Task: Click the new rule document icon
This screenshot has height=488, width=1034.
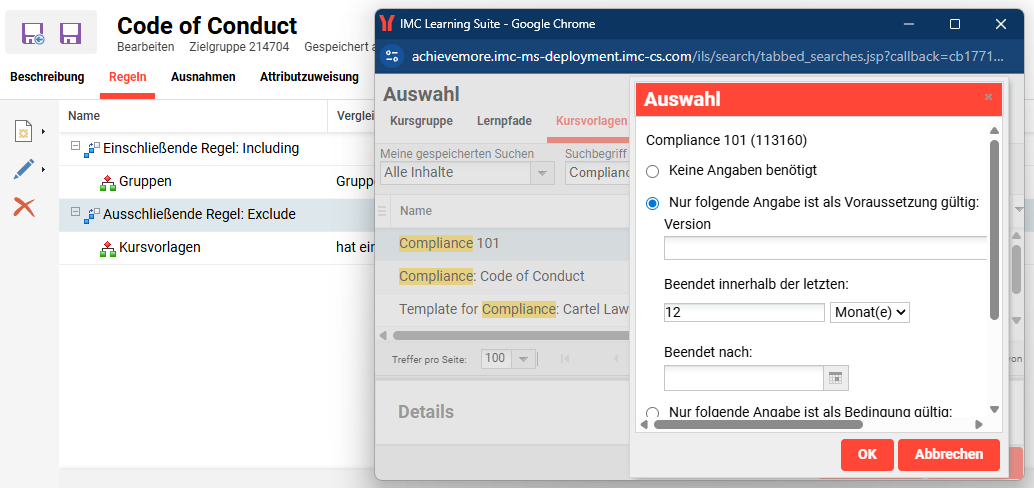Action: click(x=24, y=131)
